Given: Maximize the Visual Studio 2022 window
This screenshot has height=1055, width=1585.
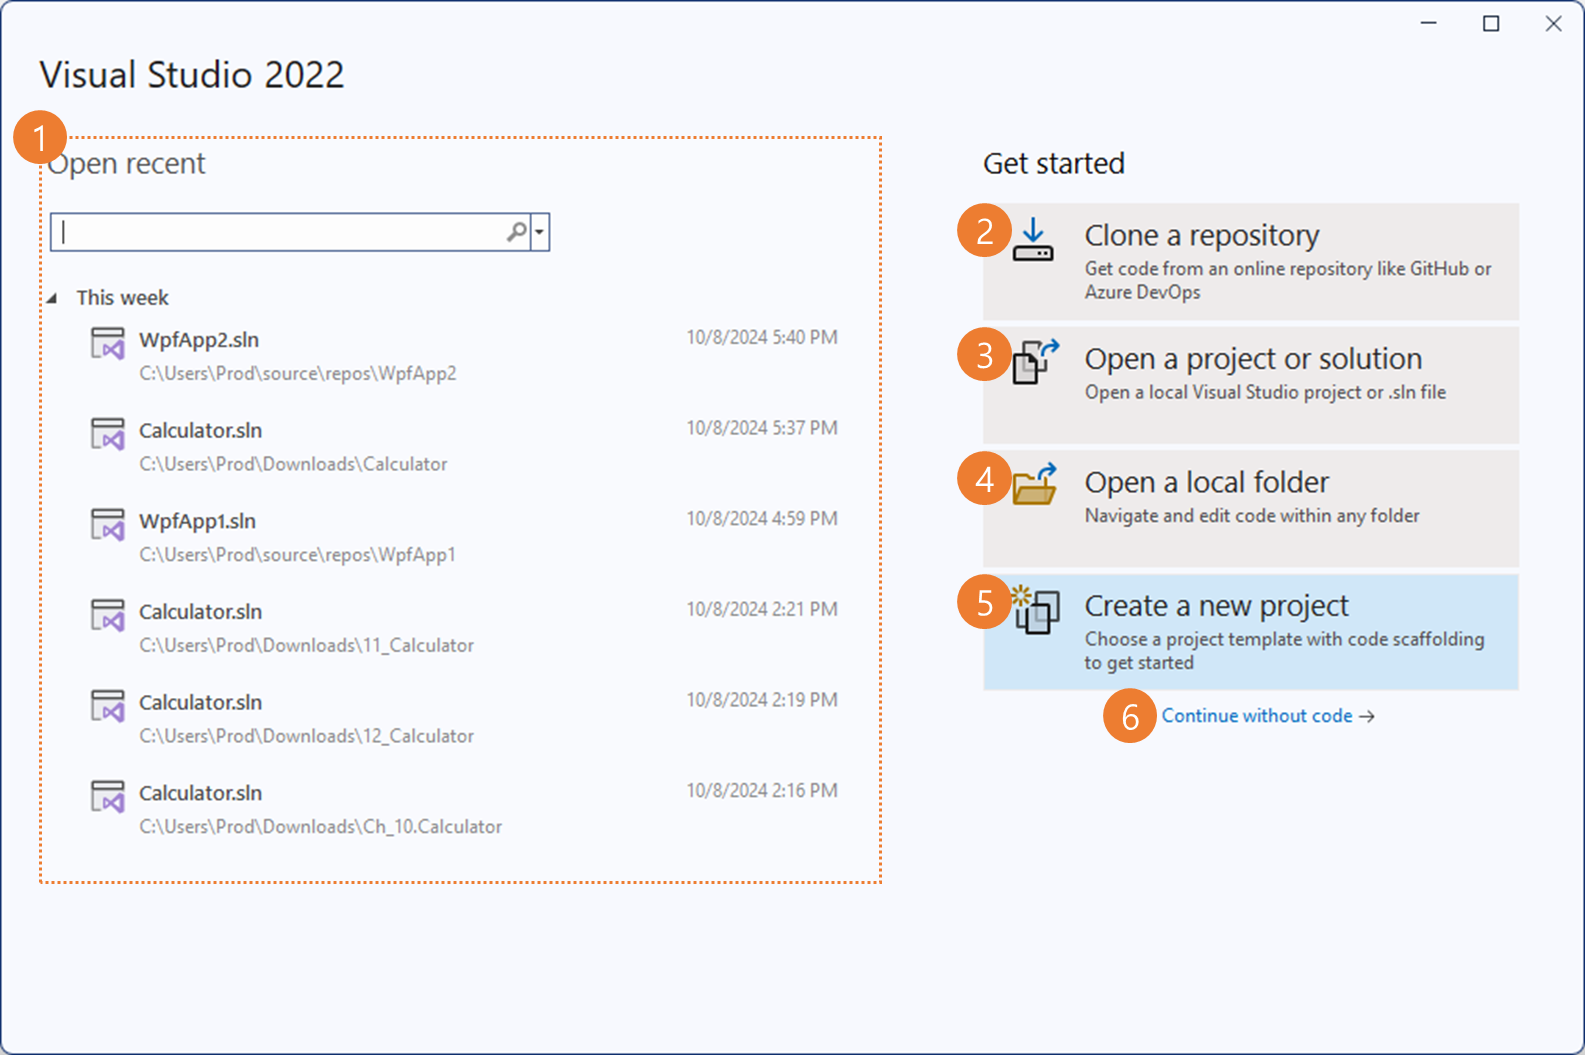Looking at the screenshot, I should click(x=1491, y=23).
